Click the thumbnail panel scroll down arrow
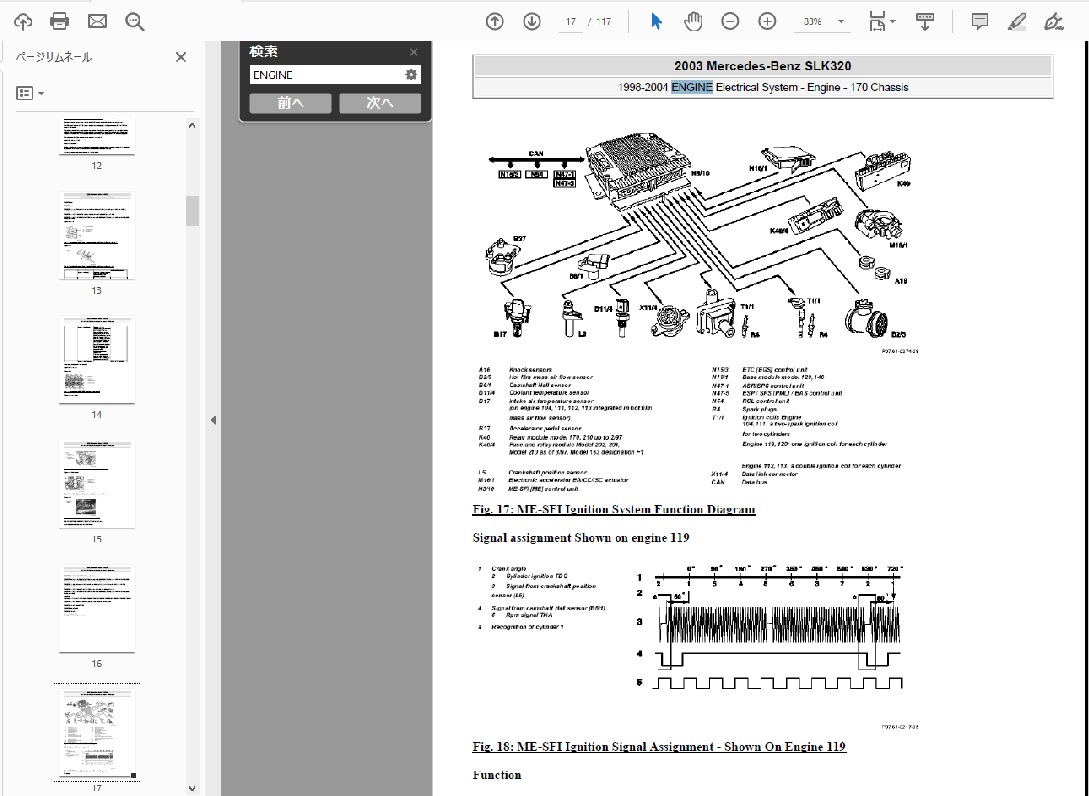This screenshot has height=796, width=1089. [x=192, y=788]
